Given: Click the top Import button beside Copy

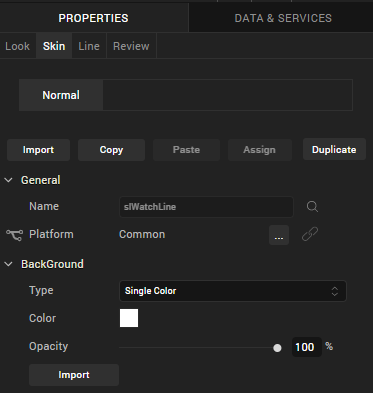Looking at the screenshot, I should [38, 150].
